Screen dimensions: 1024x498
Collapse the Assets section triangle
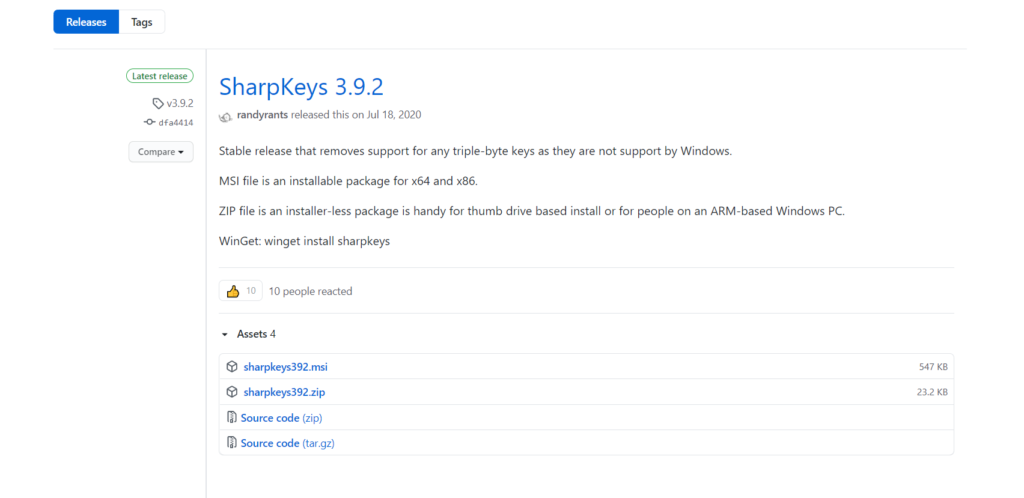point(225,334)
